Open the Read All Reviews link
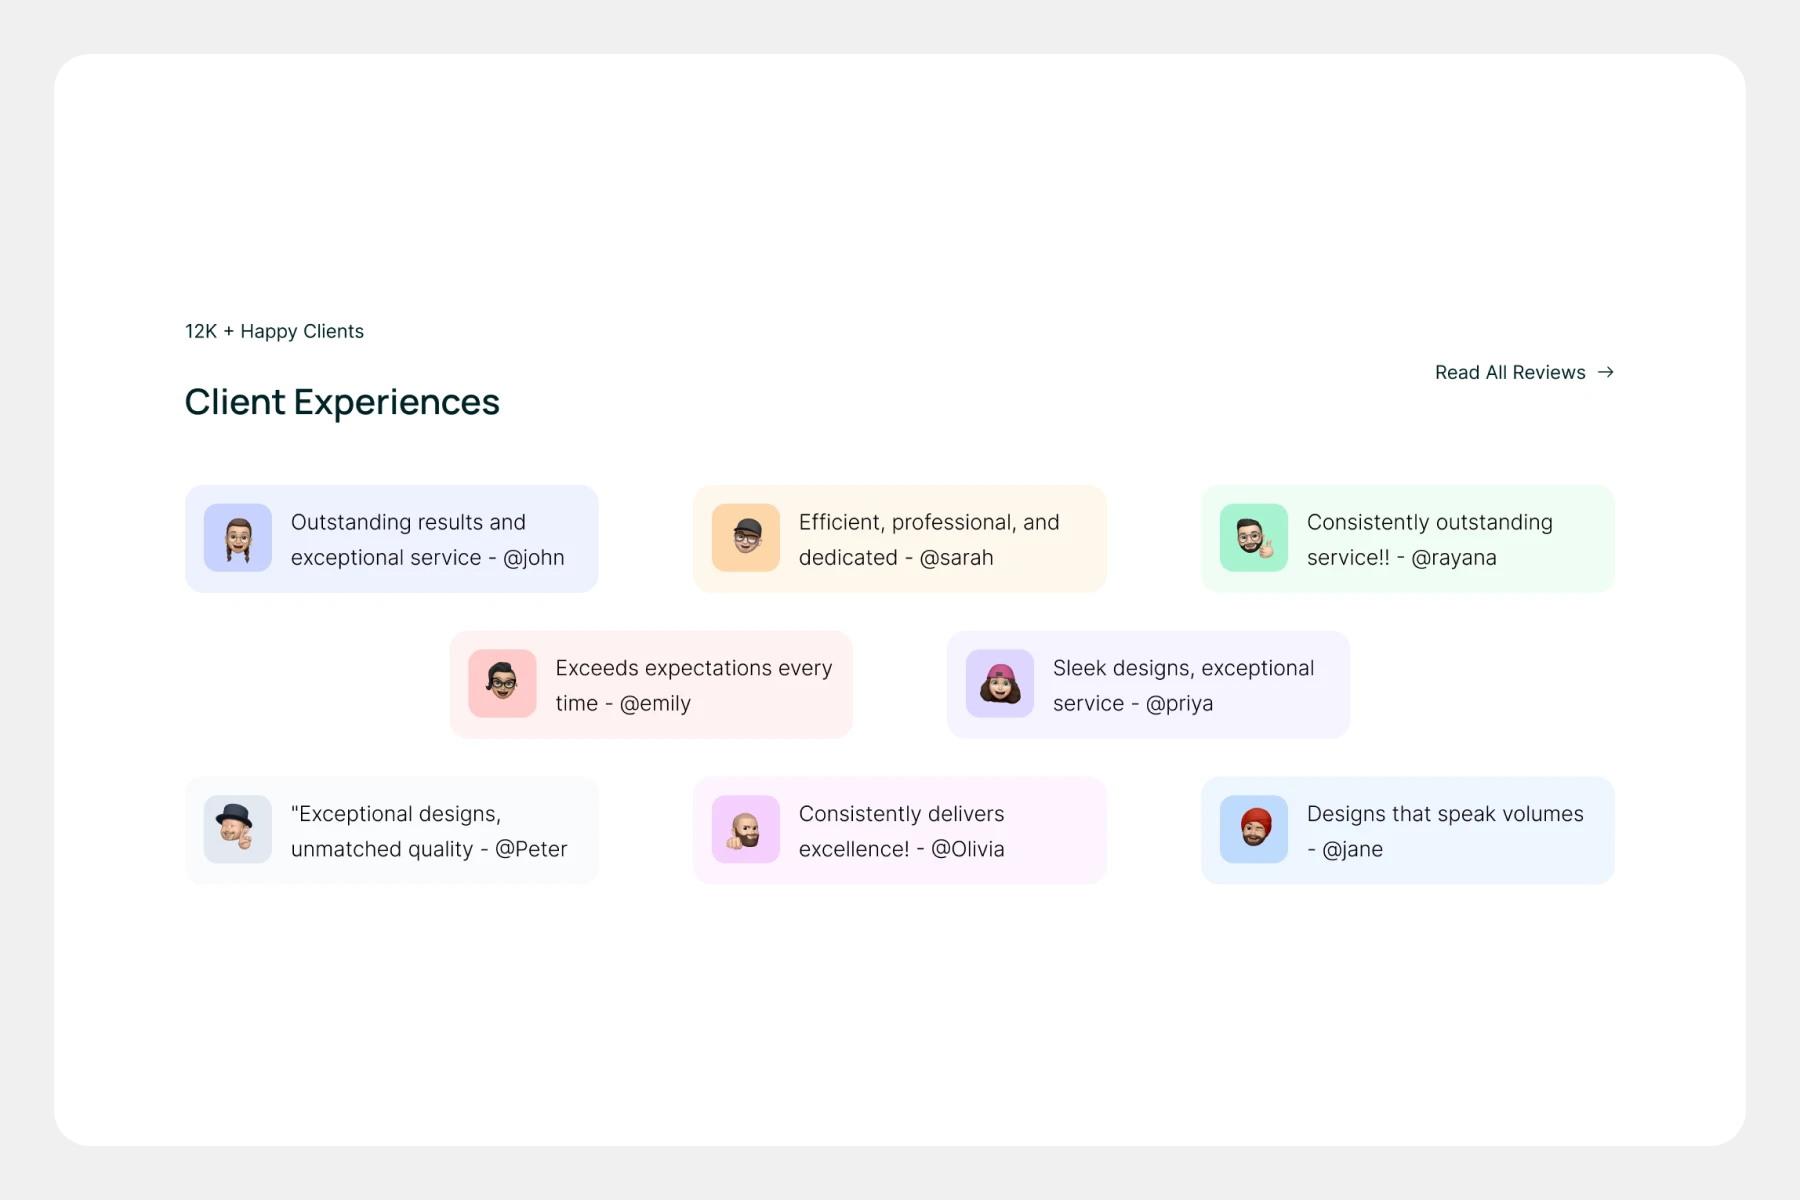This screenshot has height=1200, width=1800. pyautogui.click(x=1510, y=372)
